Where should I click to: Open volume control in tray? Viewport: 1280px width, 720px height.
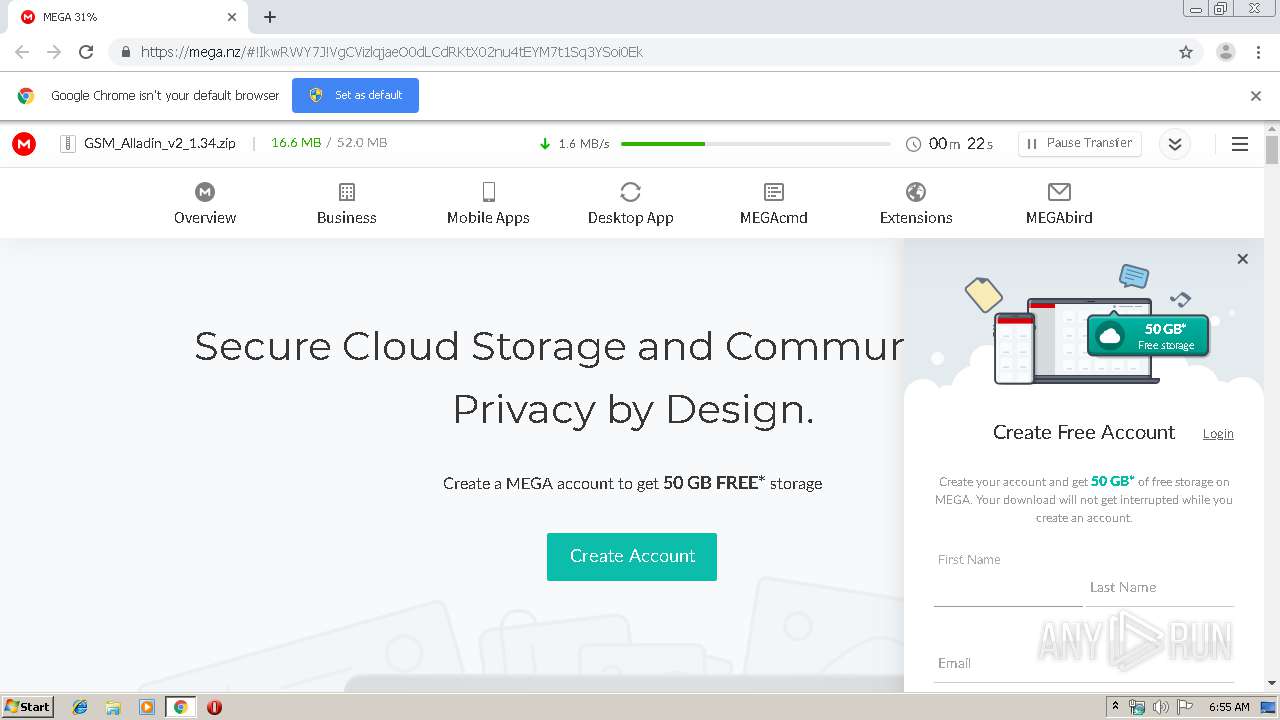pos(1161,707)
